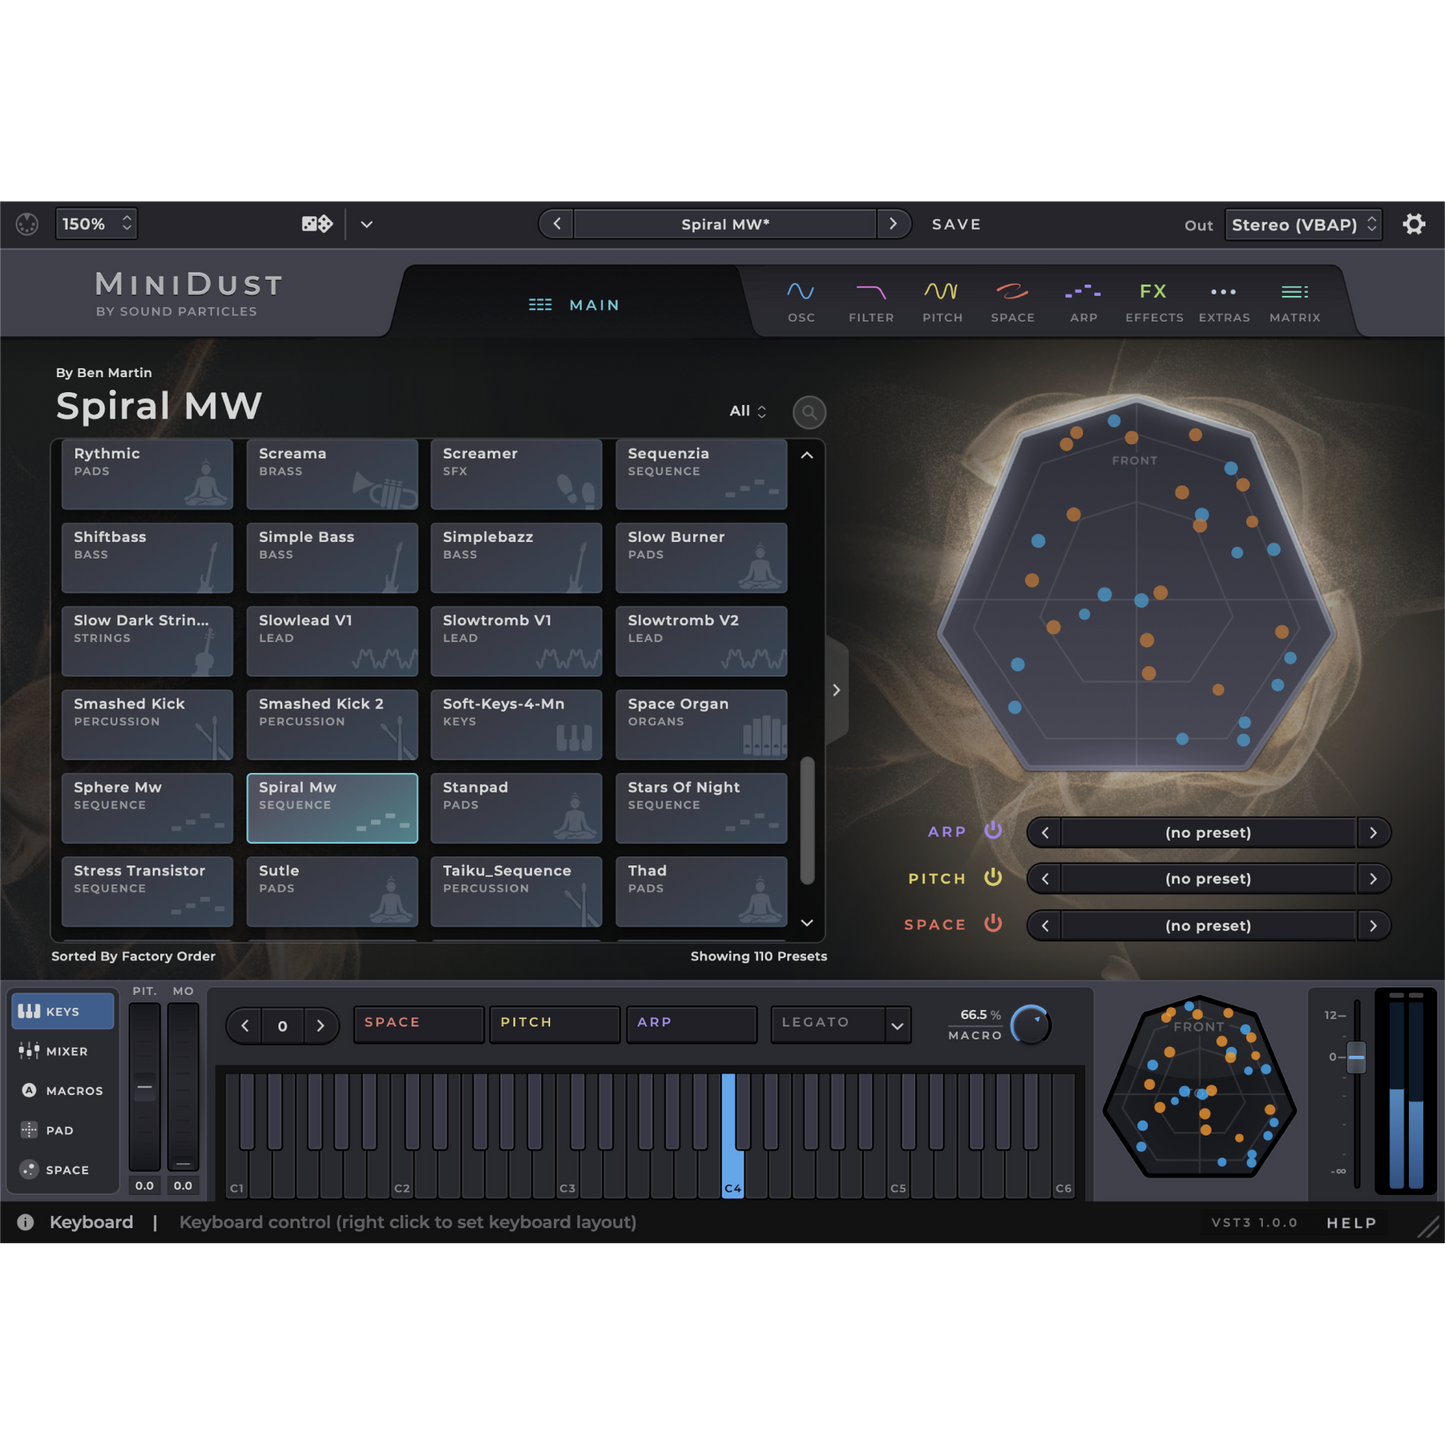Click the preset search magnifier icon
1445x1445 pixels.
coord(809,412)
